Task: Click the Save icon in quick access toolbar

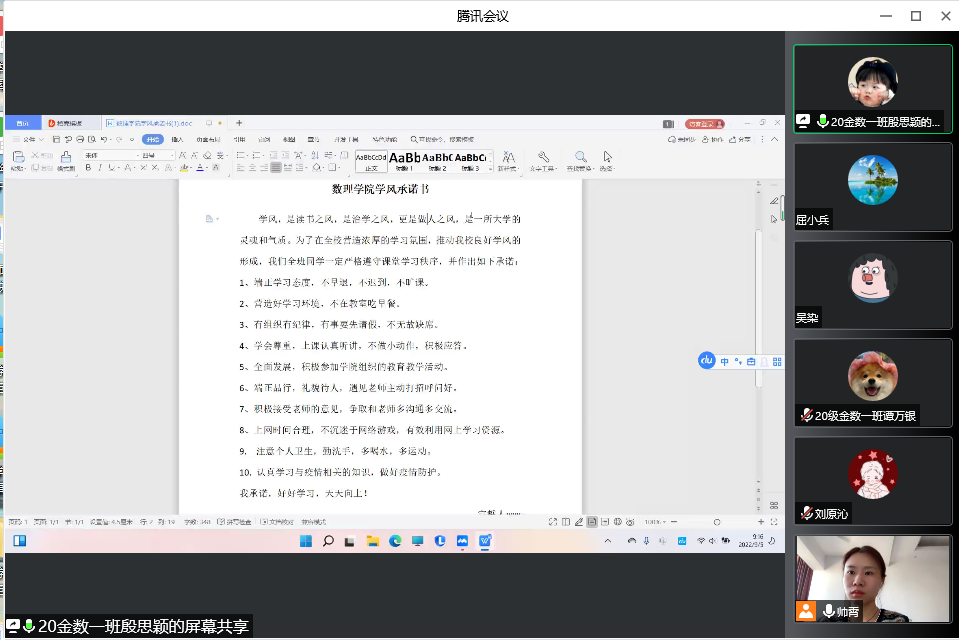Action: [x=56, y=139]
